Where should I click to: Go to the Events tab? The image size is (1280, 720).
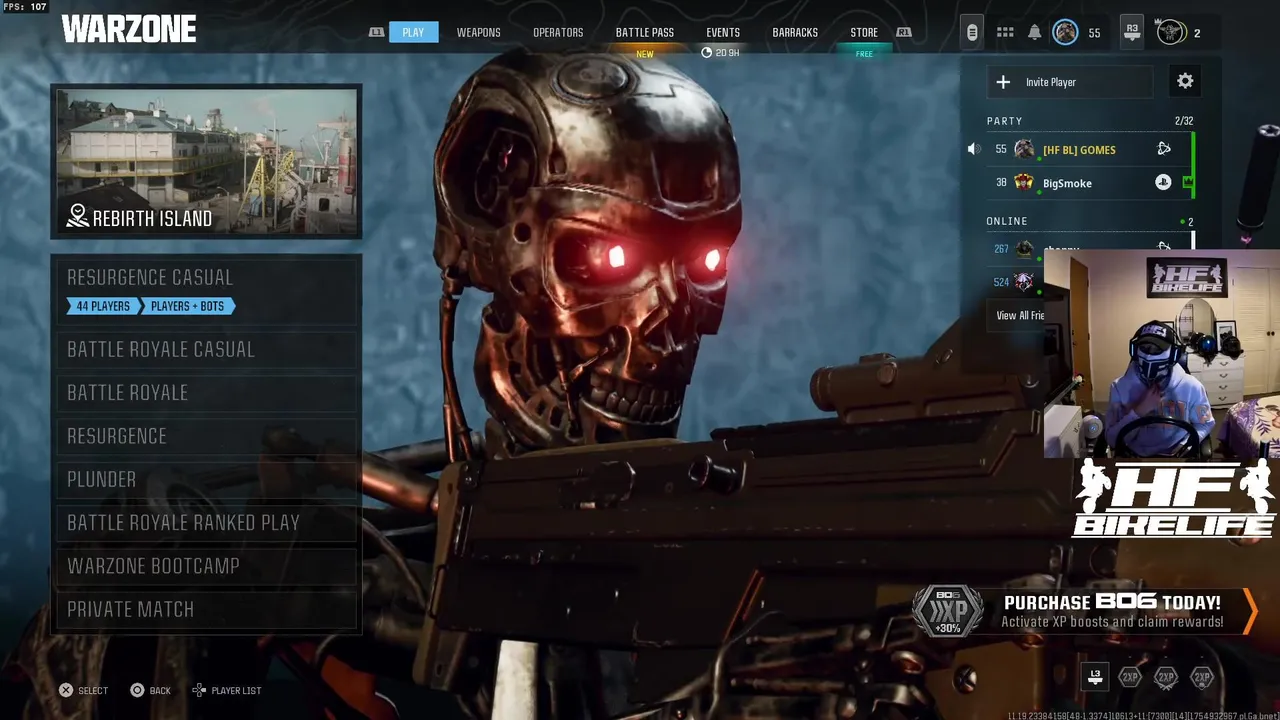point(723,32)
